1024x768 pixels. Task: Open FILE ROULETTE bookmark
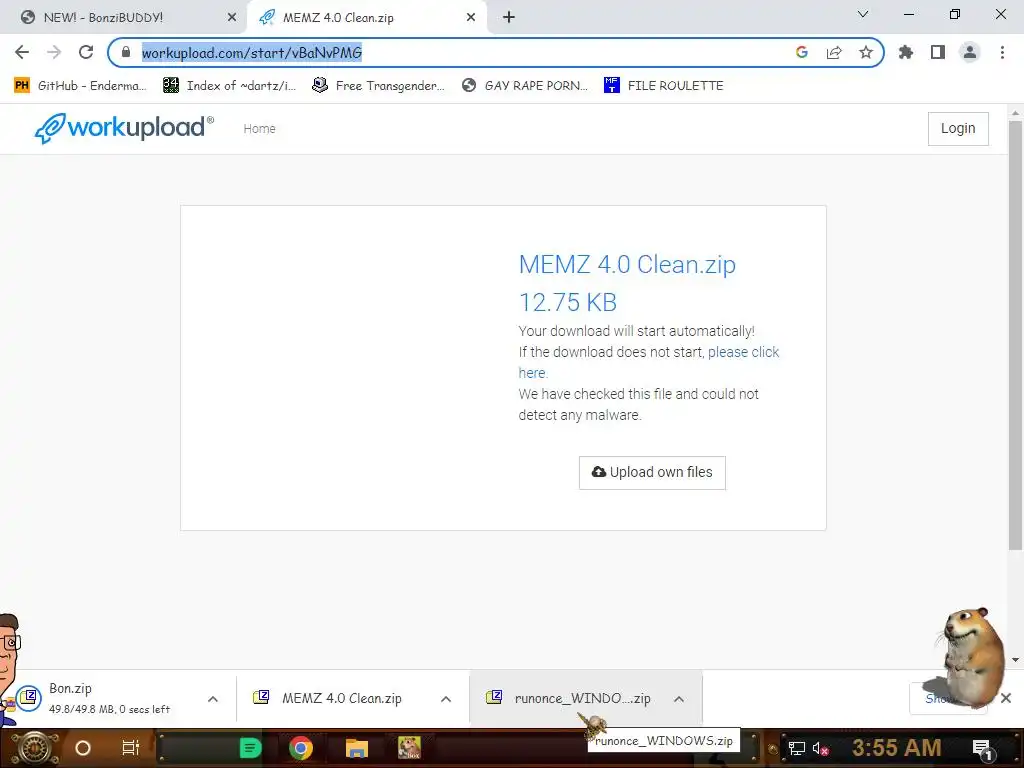point(664,86)
